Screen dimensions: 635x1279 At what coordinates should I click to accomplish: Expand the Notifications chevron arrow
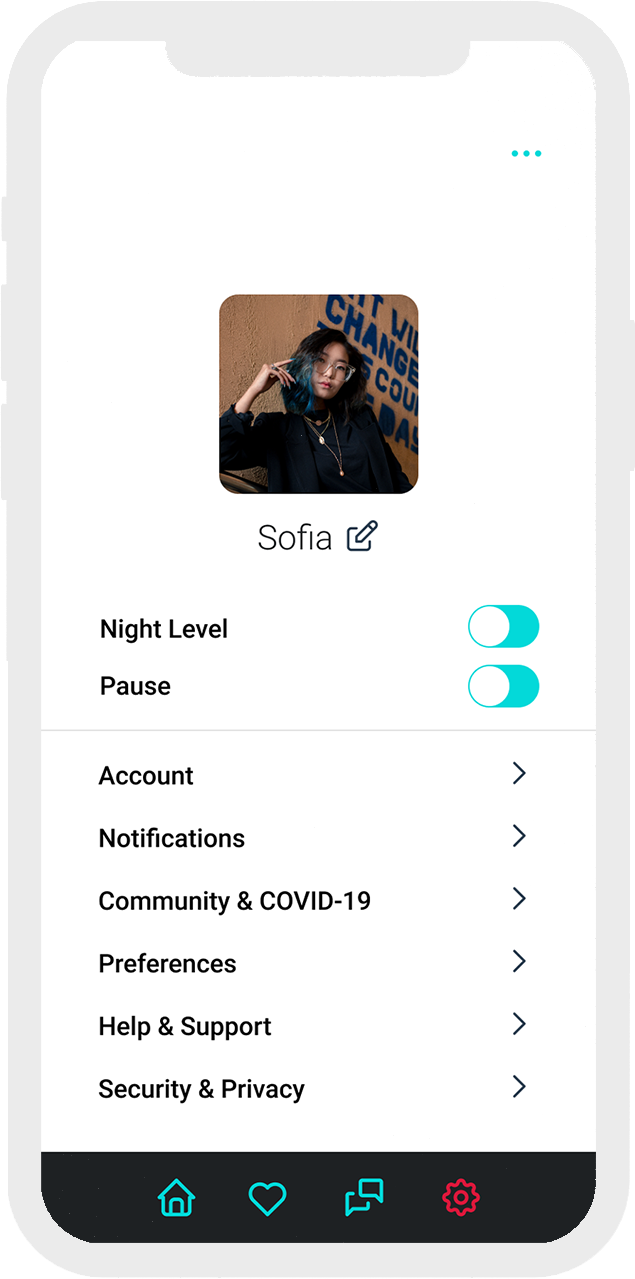[x=519, y=836]
